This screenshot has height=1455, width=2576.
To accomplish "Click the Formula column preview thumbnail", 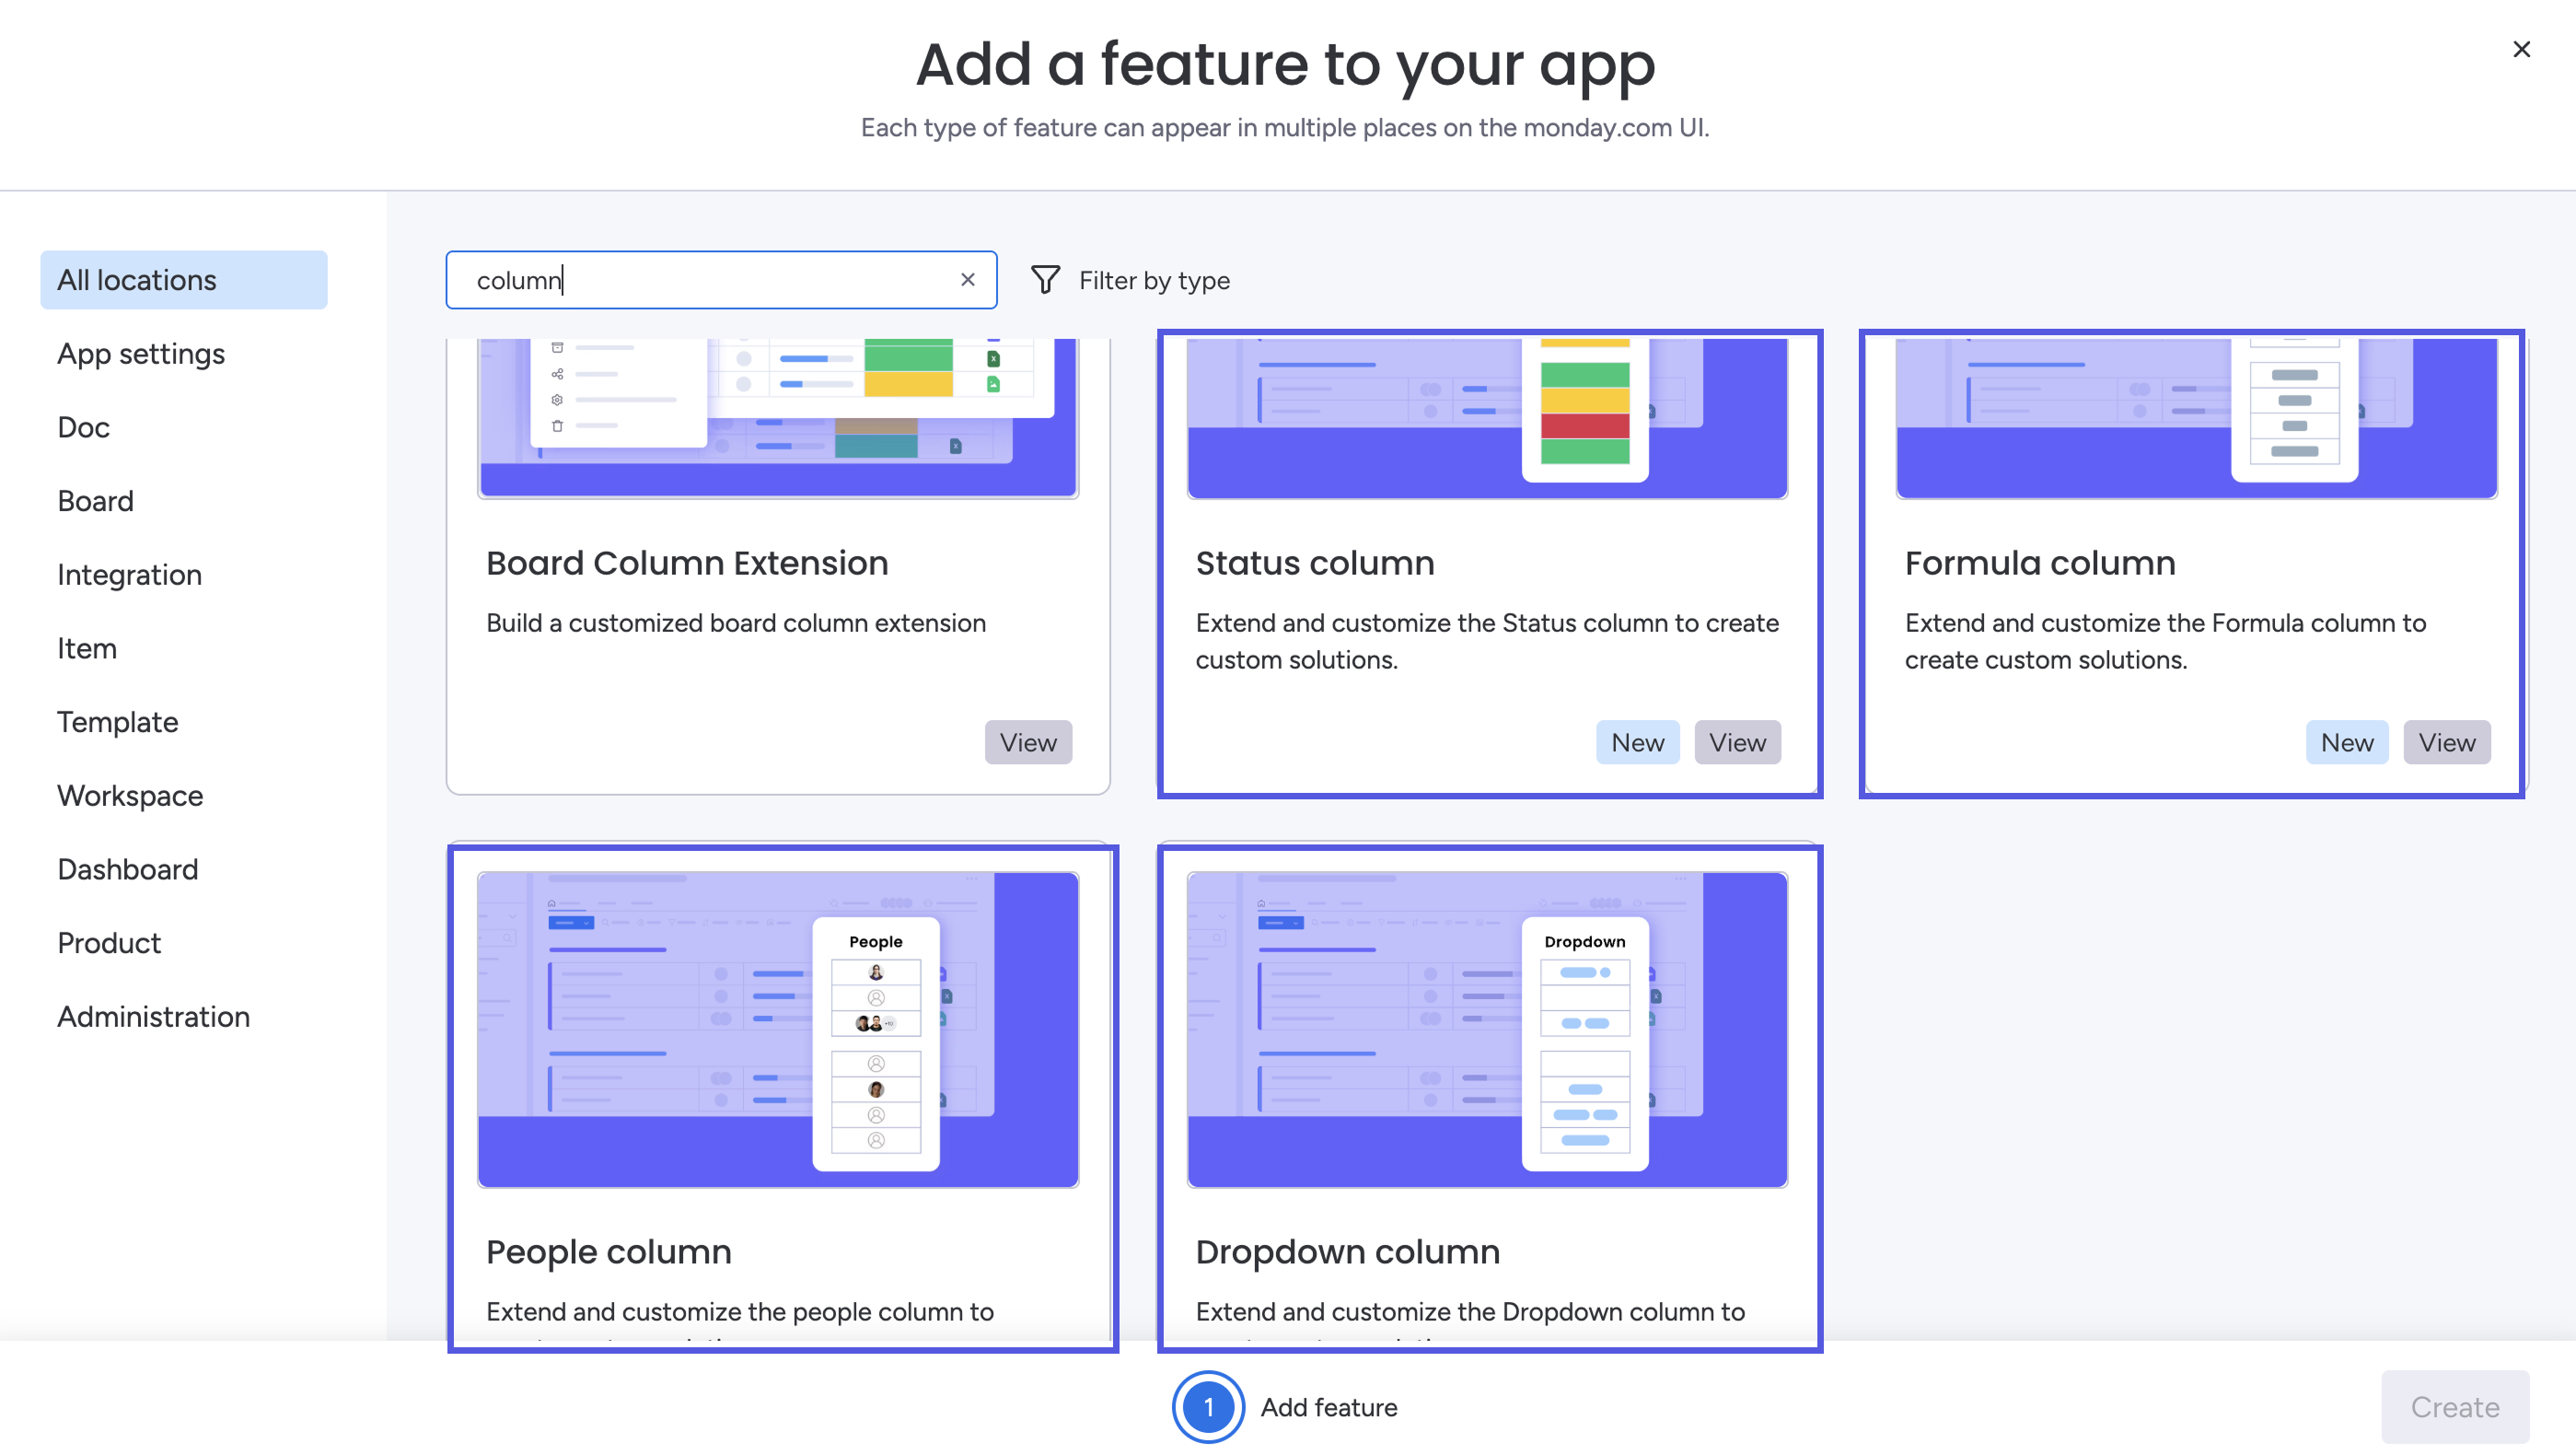I will pos(2195,417).
